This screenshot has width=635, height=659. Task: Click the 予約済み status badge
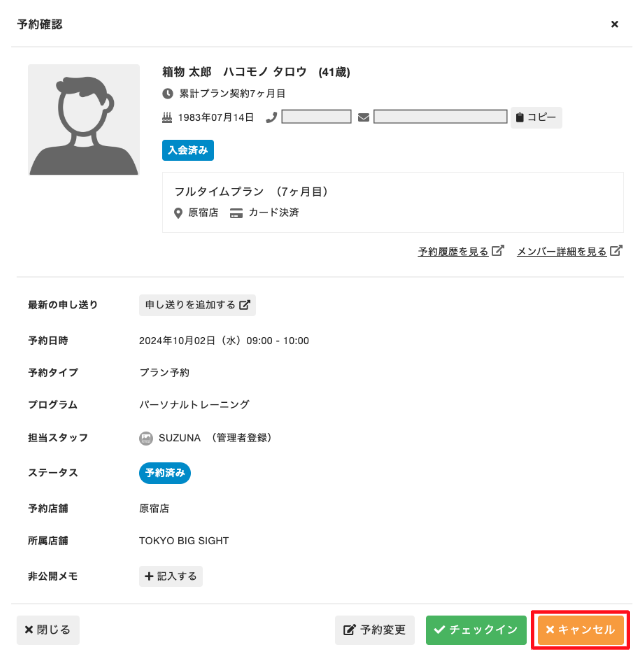pos(164,473)
